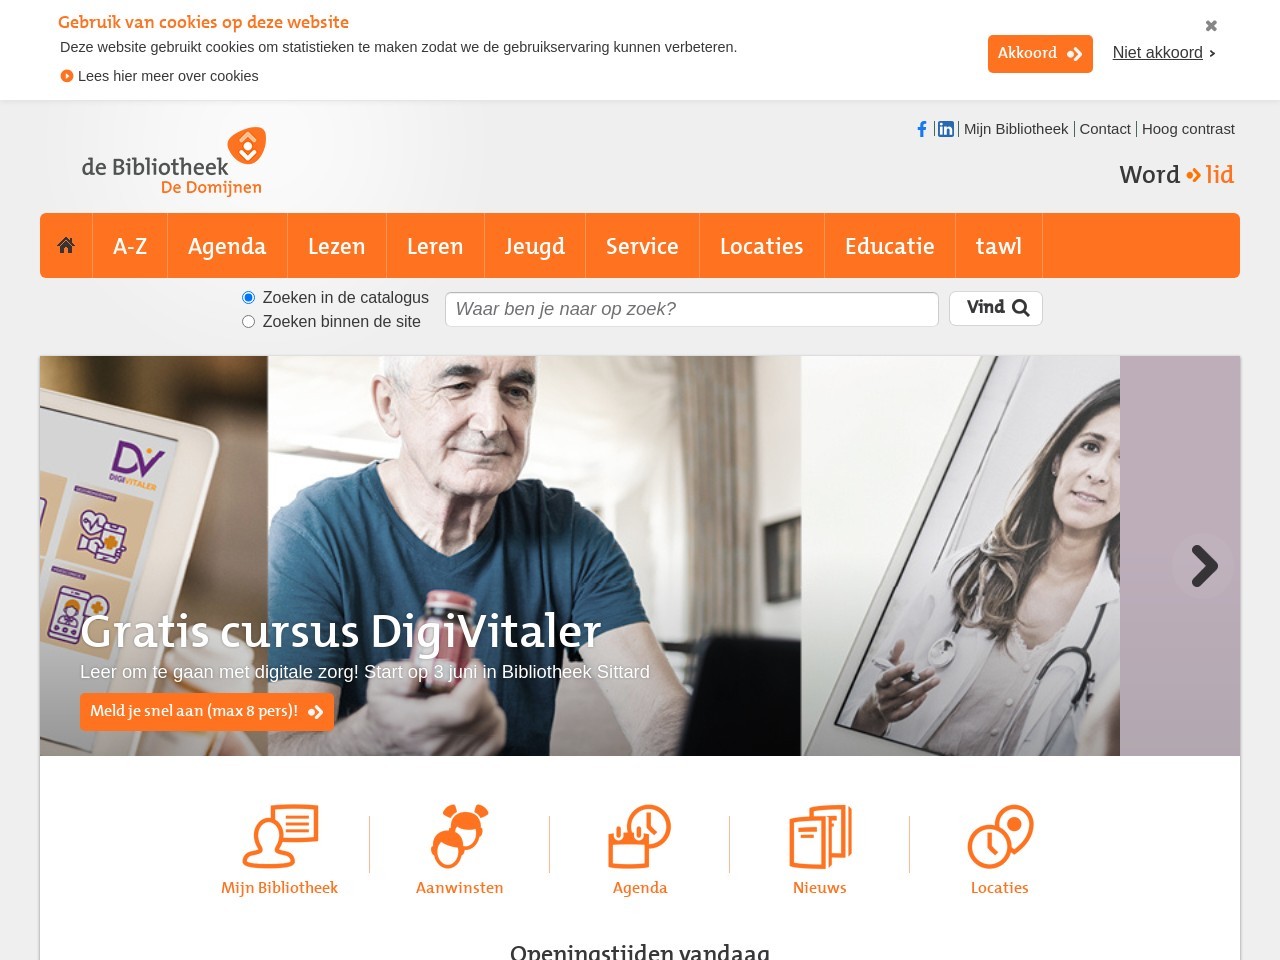Image resolution: width=1280 pixels, height=960 pixels.
Task: Expand the Lezen menu
Action: click(x=336, y=246)
